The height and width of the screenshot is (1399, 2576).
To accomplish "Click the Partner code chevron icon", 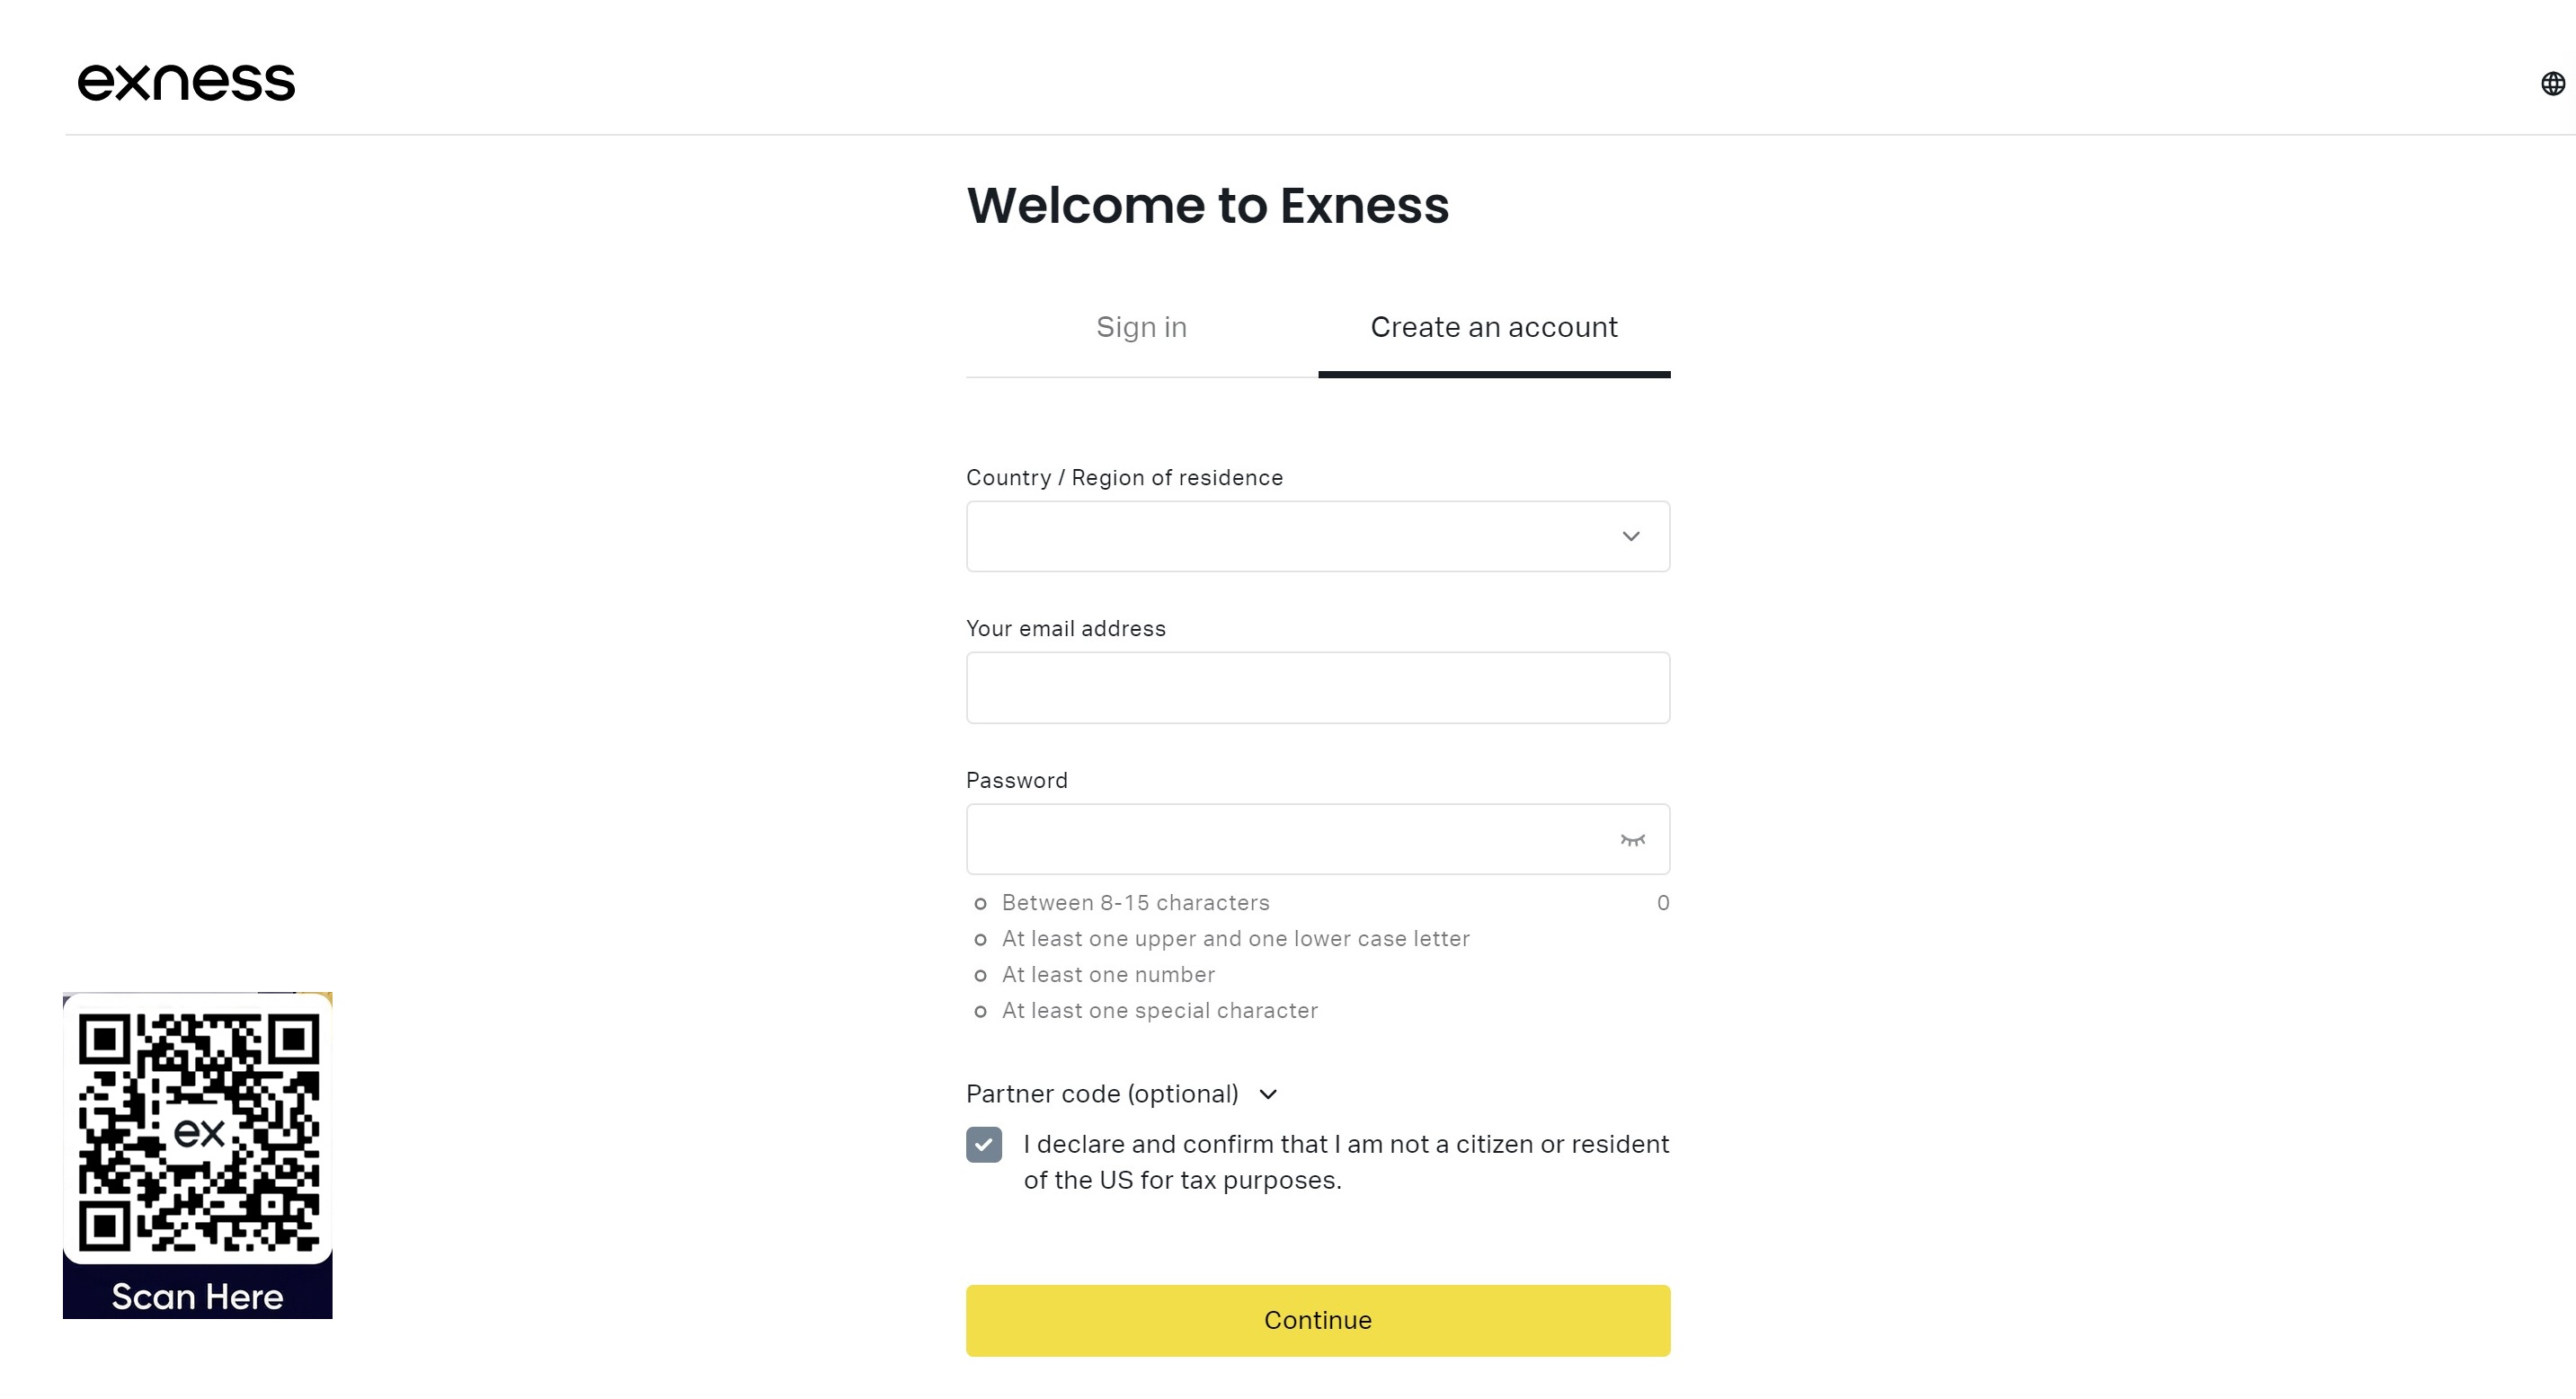I will pos(1268,1095).
